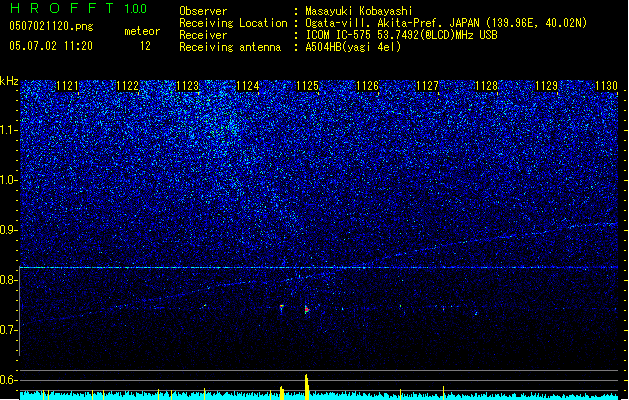
Task: Click the 0.7 frequency axis label
Action: [x=9, y=330]
